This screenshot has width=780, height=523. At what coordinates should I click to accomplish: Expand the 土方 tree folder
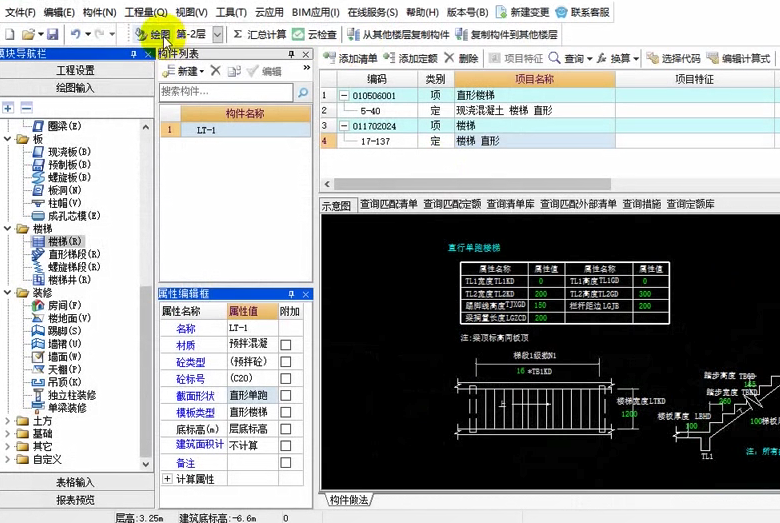point(8,421)
